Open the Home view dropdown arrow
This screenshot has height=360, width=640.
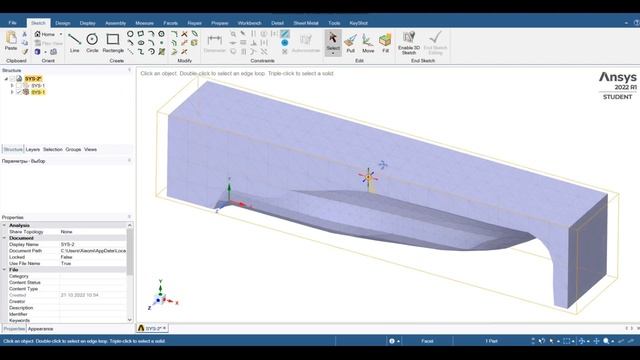61,34
